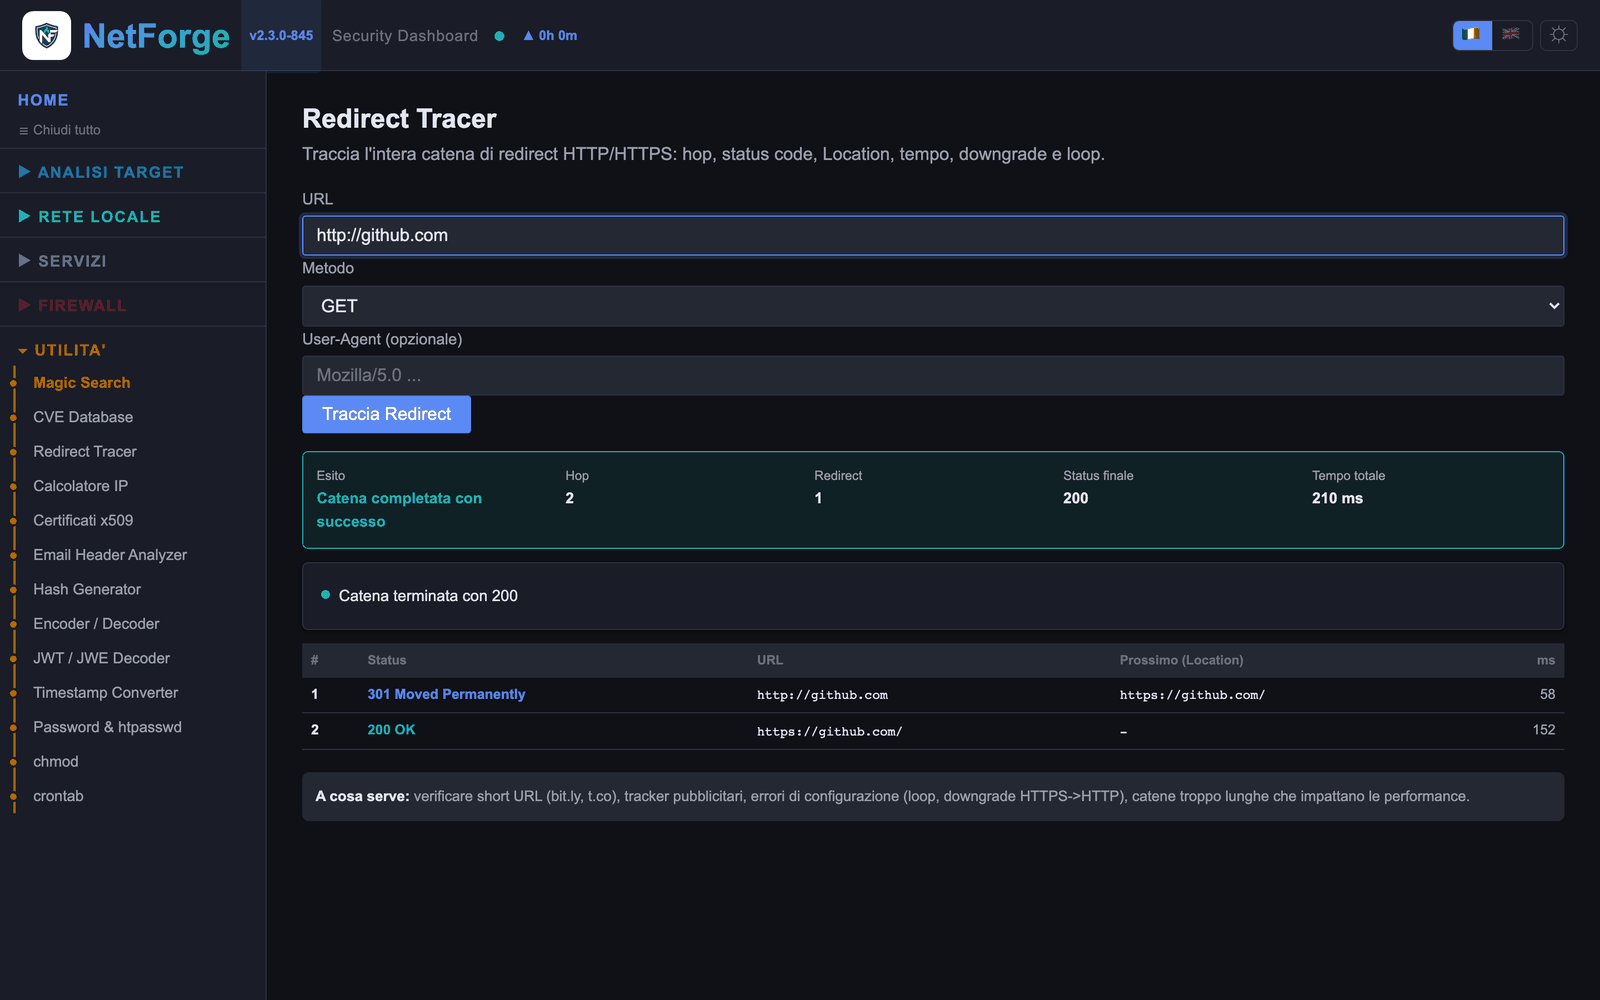
Task: Open Password & htpasswd tool
Action: [x=108, y=727]
